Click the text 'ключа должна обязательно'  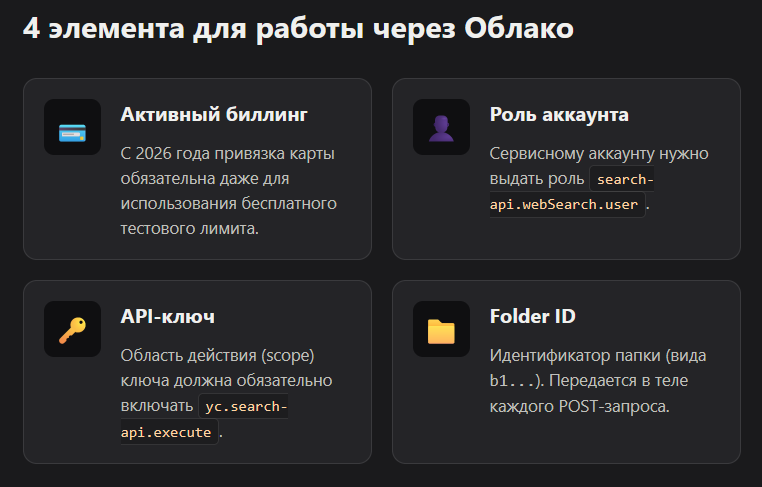226,381
